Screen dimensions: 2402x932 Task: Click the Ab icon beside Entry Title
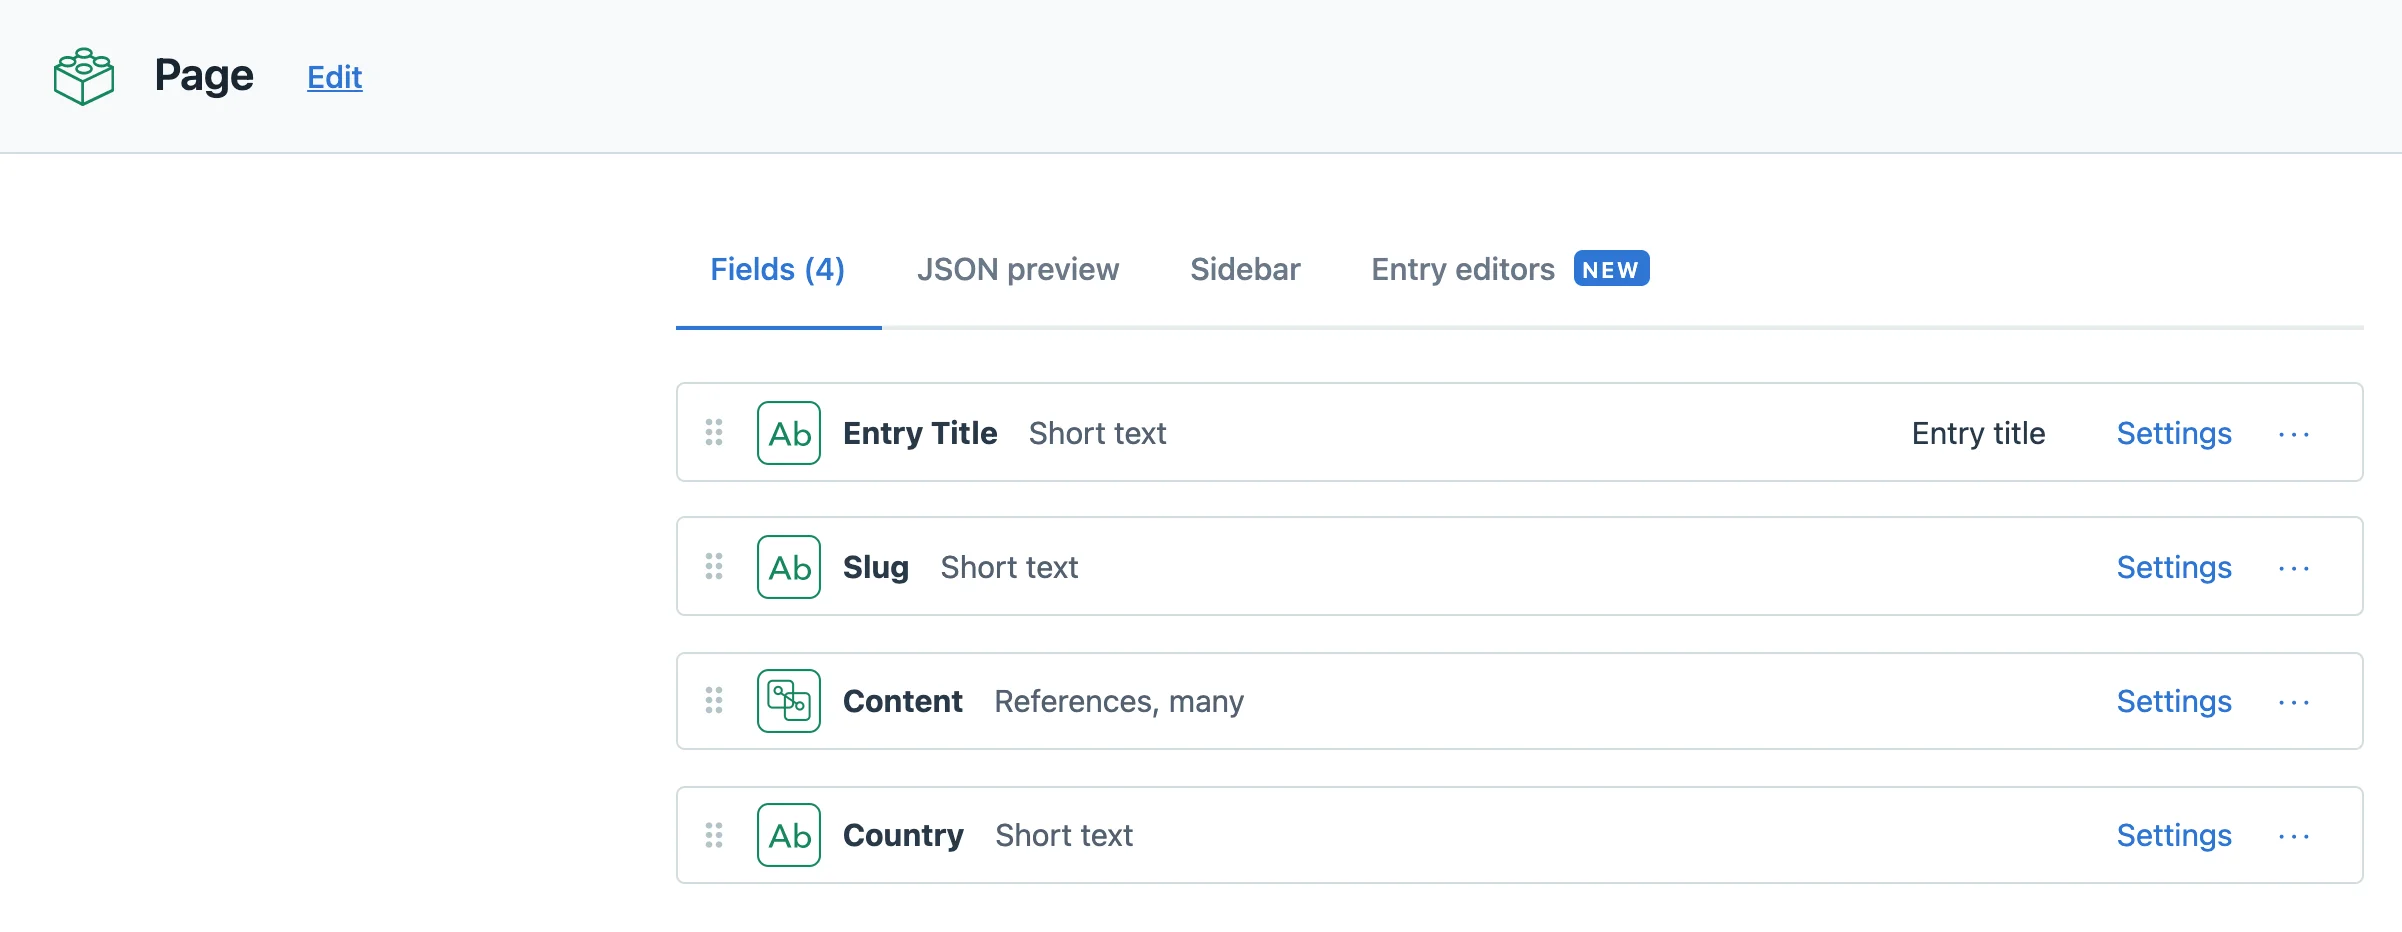click(x=788, y=433)
